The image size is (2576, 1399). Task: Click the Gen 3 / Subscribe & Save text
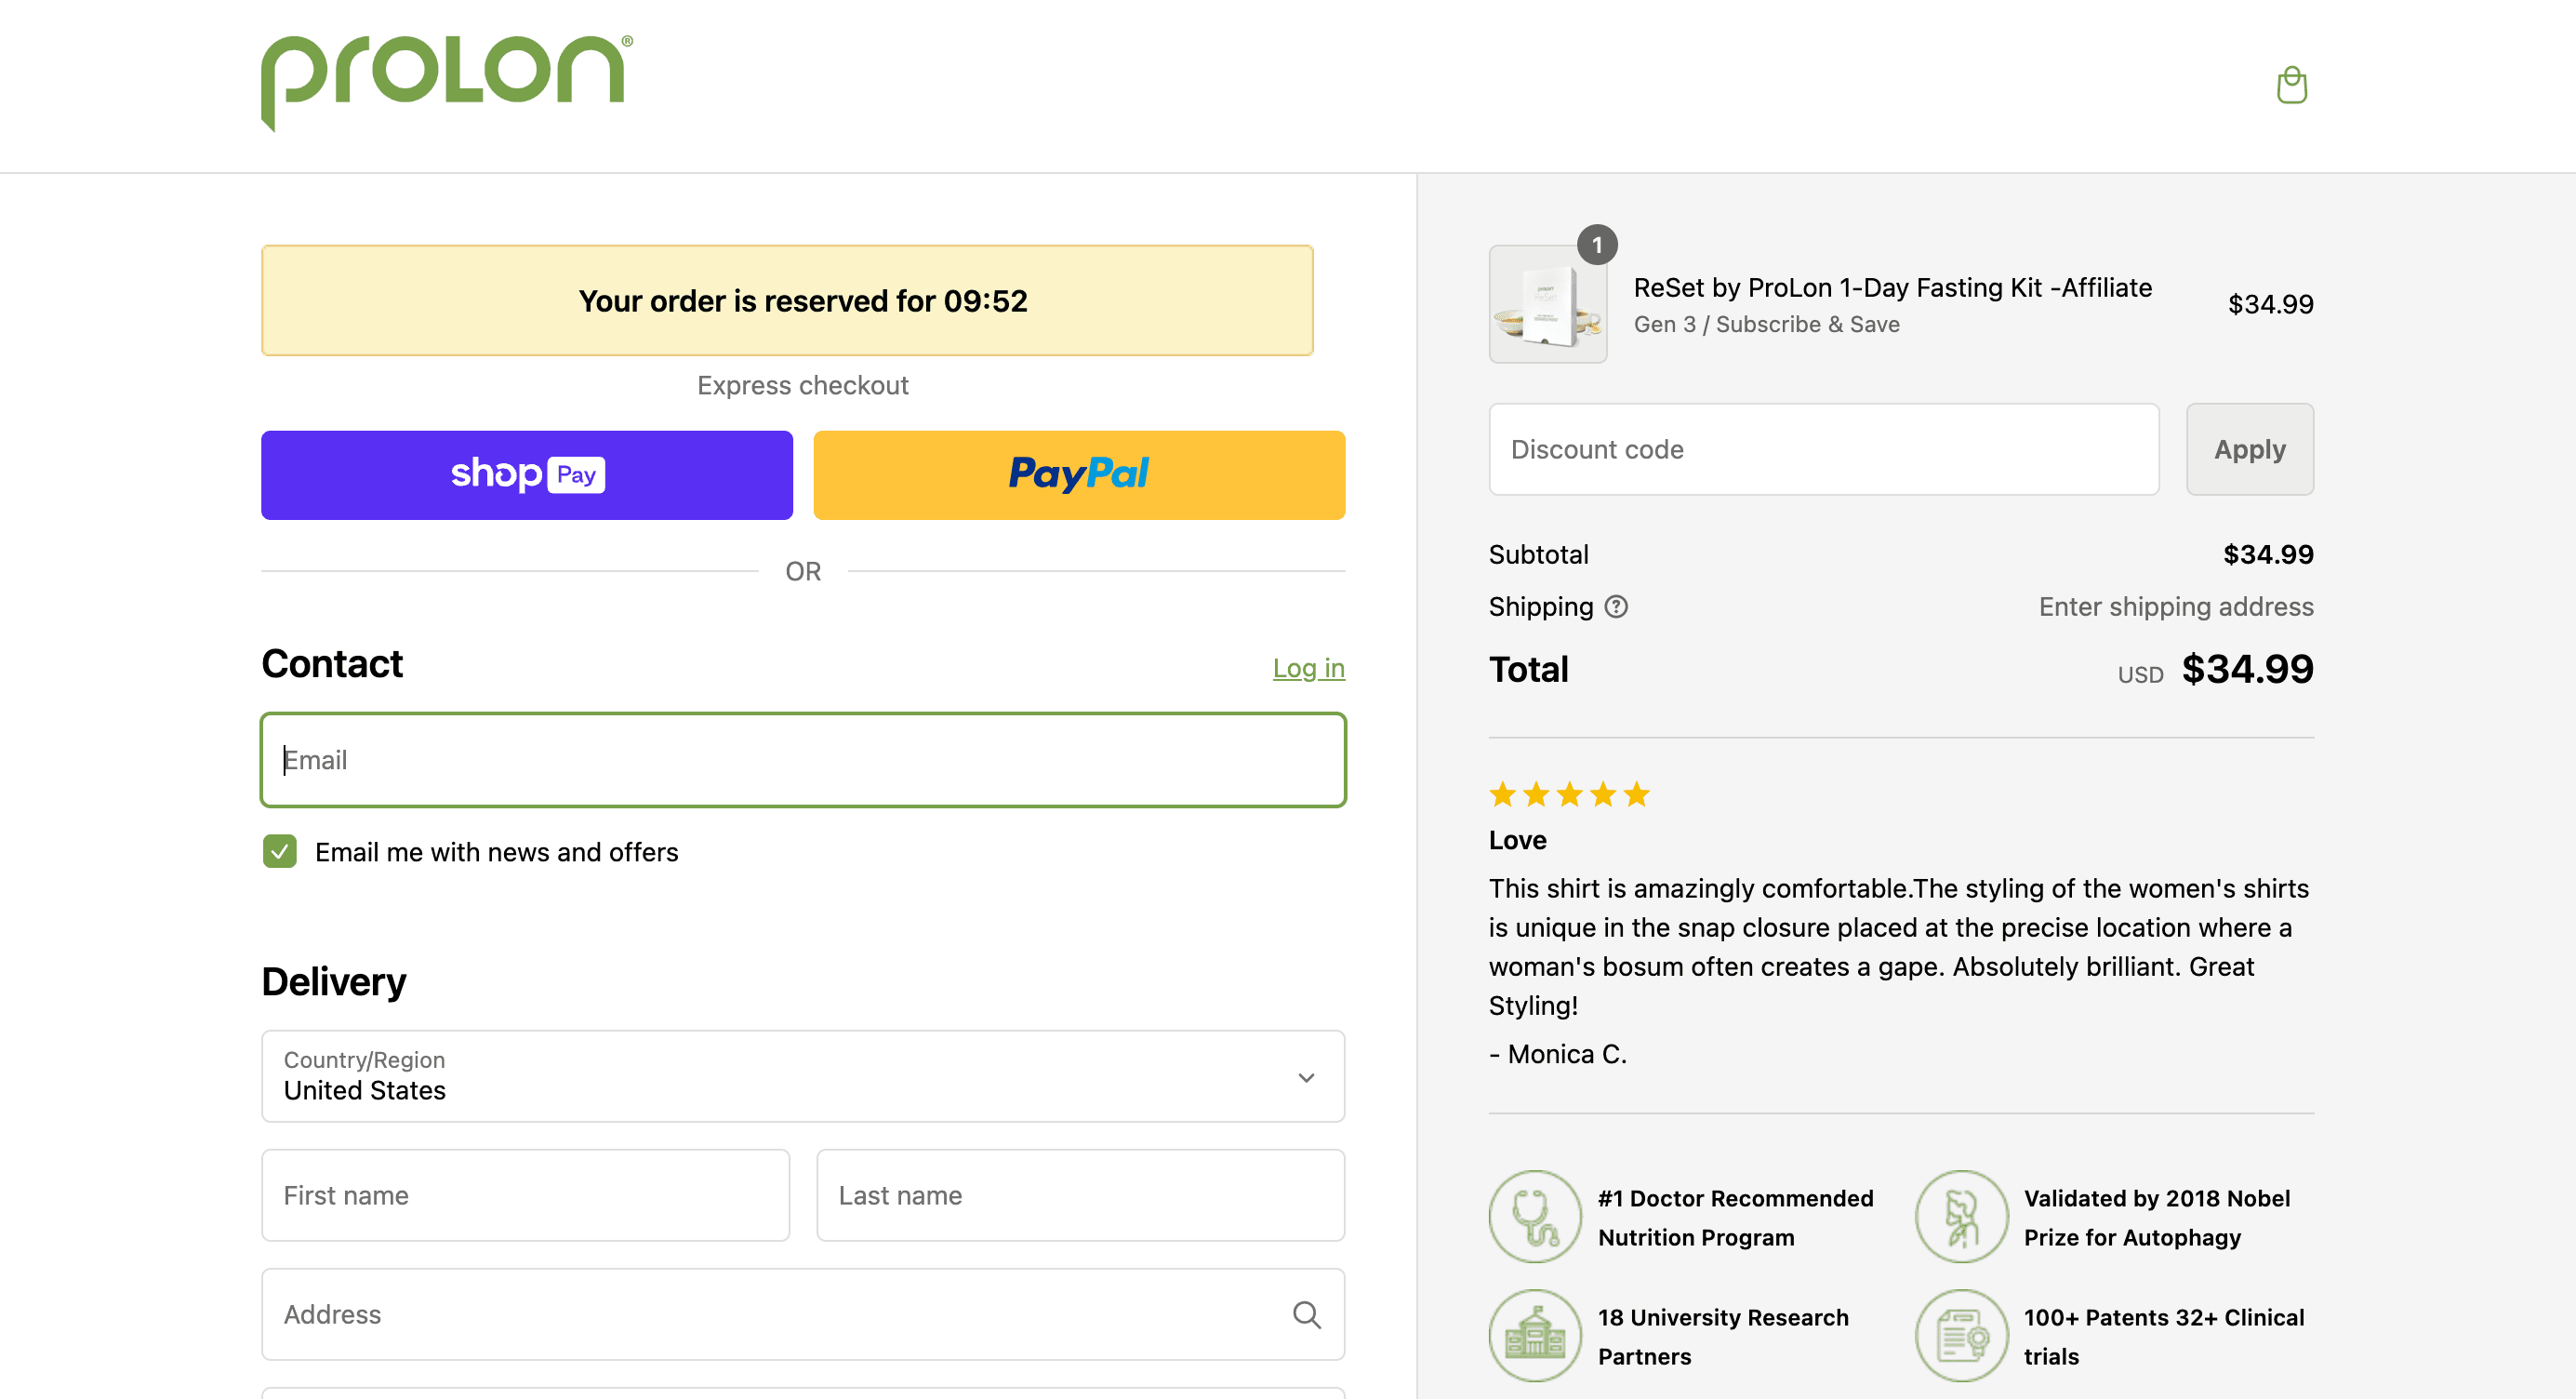coord(1766,325)
